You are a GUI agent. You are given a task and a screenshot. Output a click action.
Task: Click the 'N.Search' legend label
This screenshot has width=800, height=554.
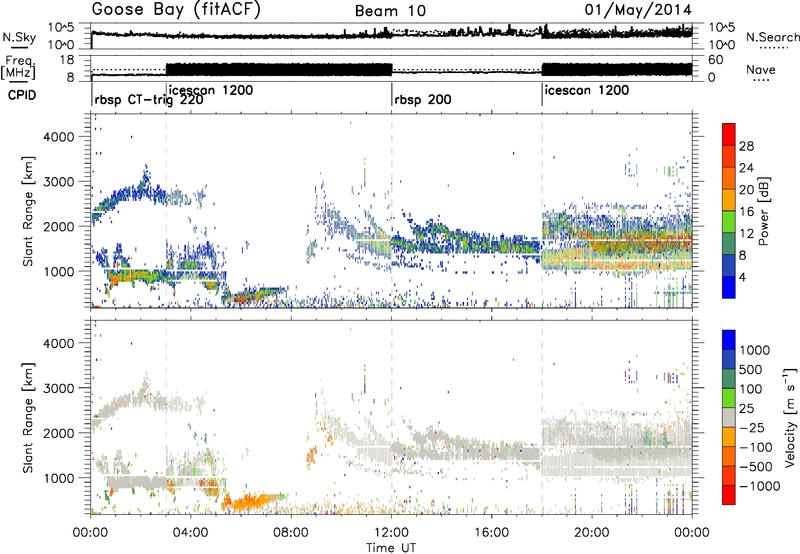click(x=772, y=37)
